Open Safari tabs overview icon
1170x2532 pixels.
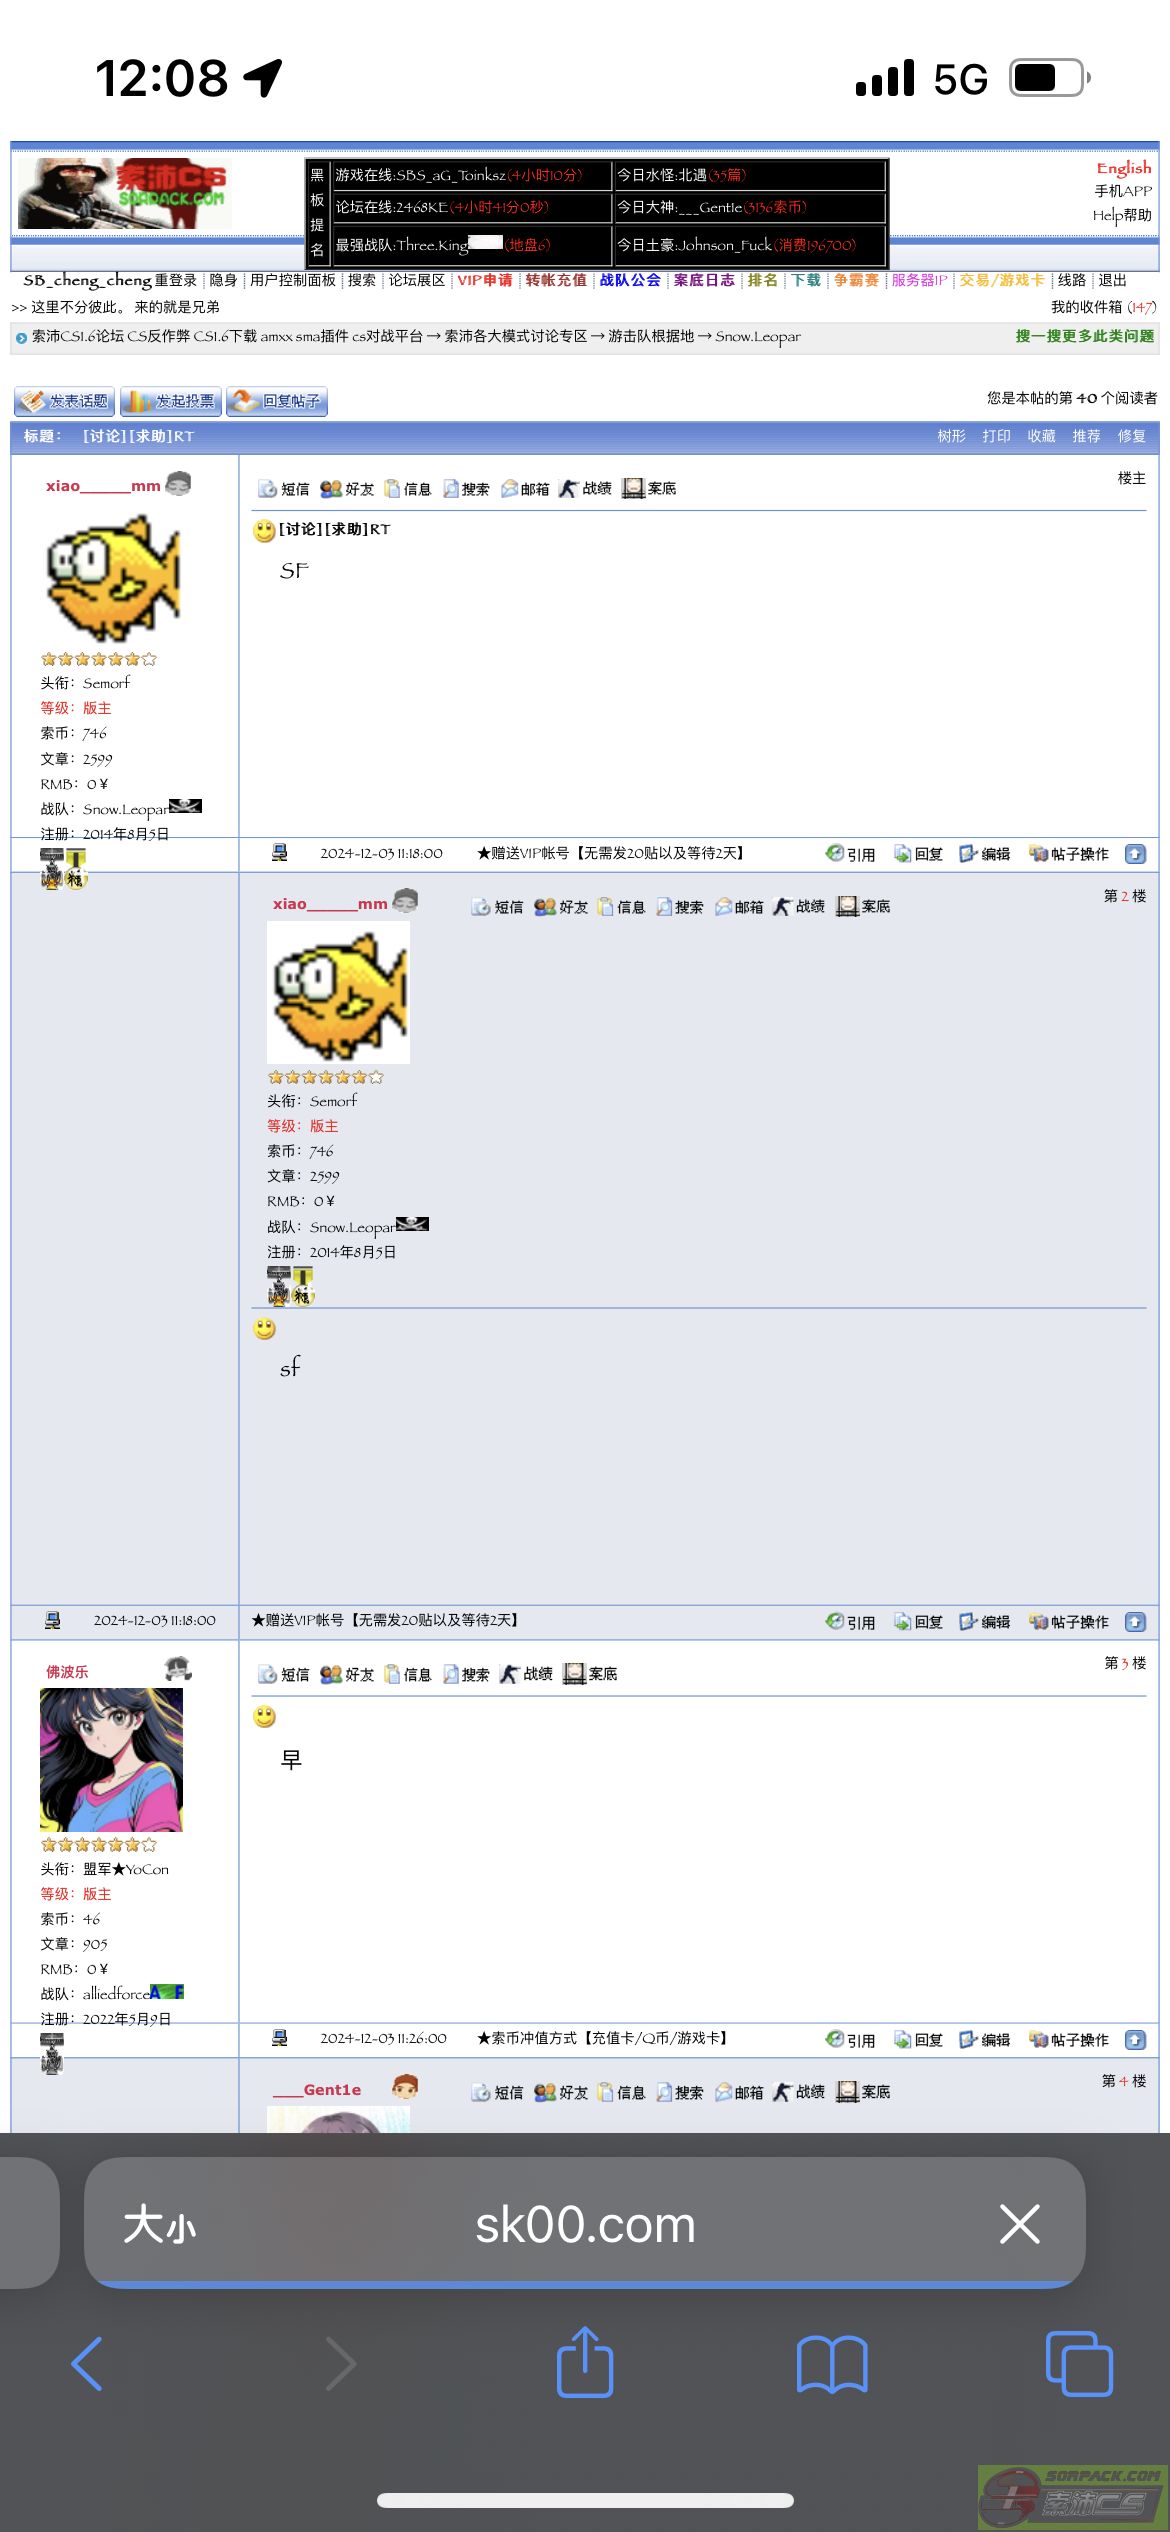point(1079,2364)
